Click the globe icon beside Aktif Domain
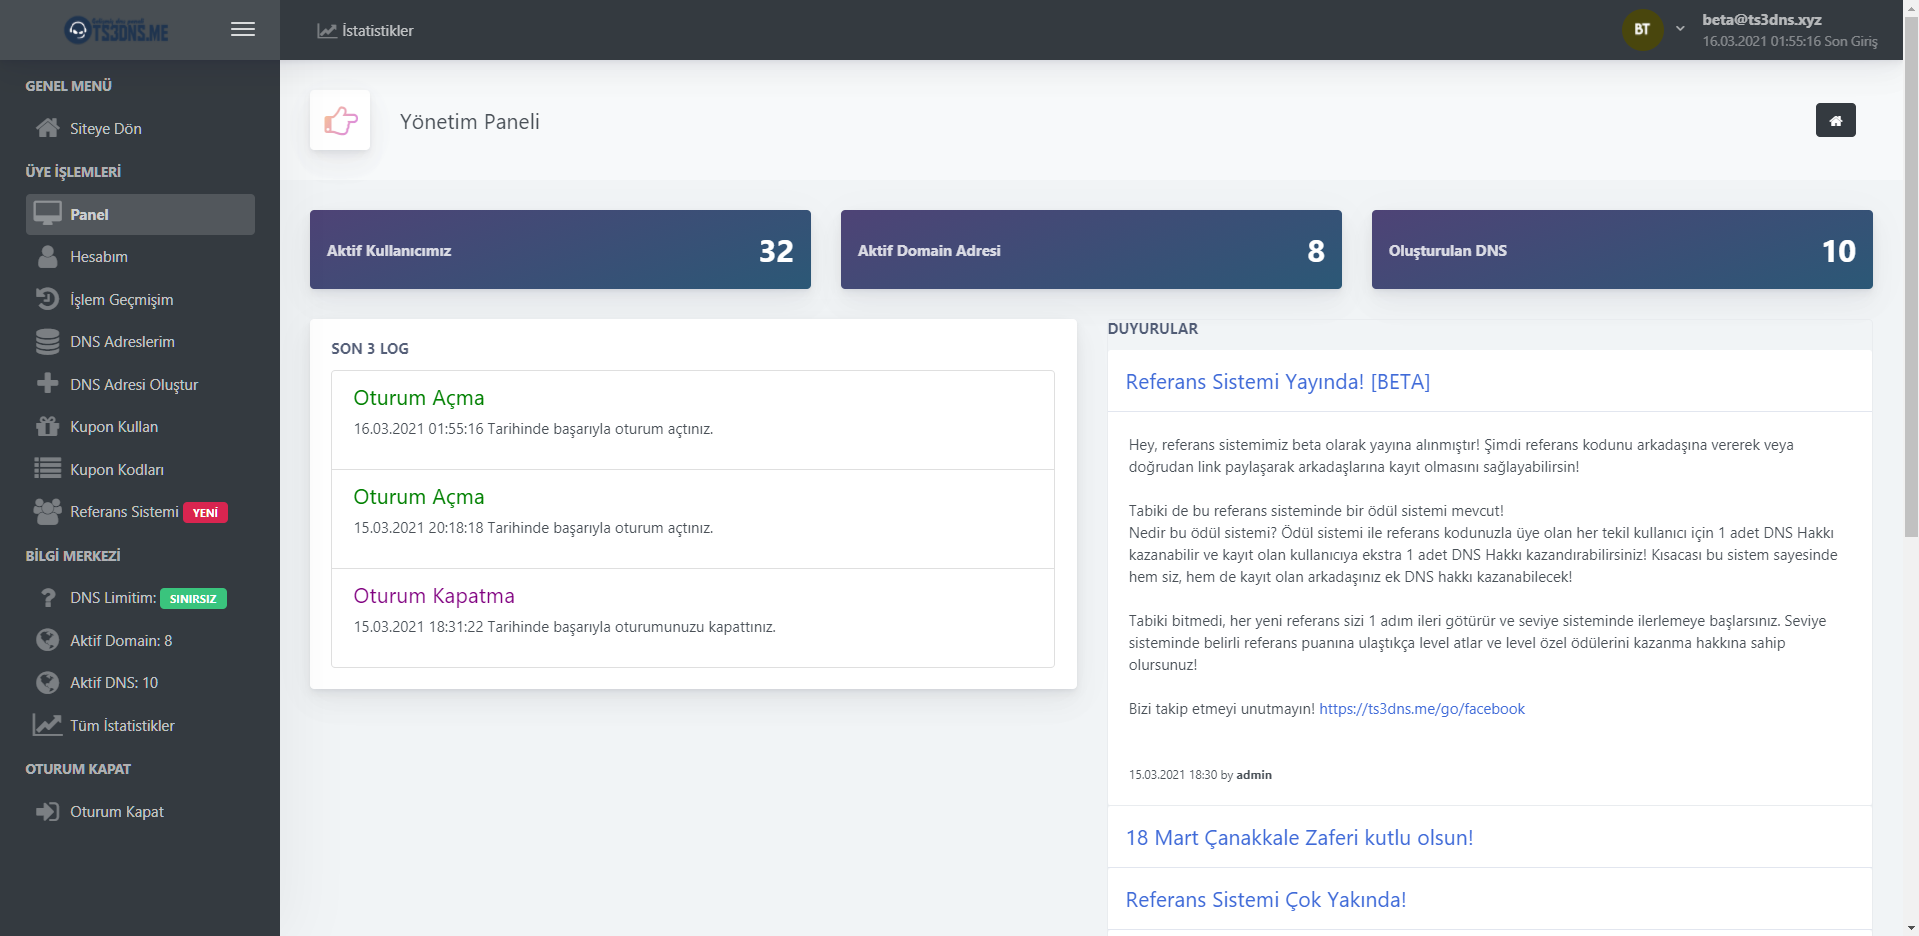 [x=47, y=640]
